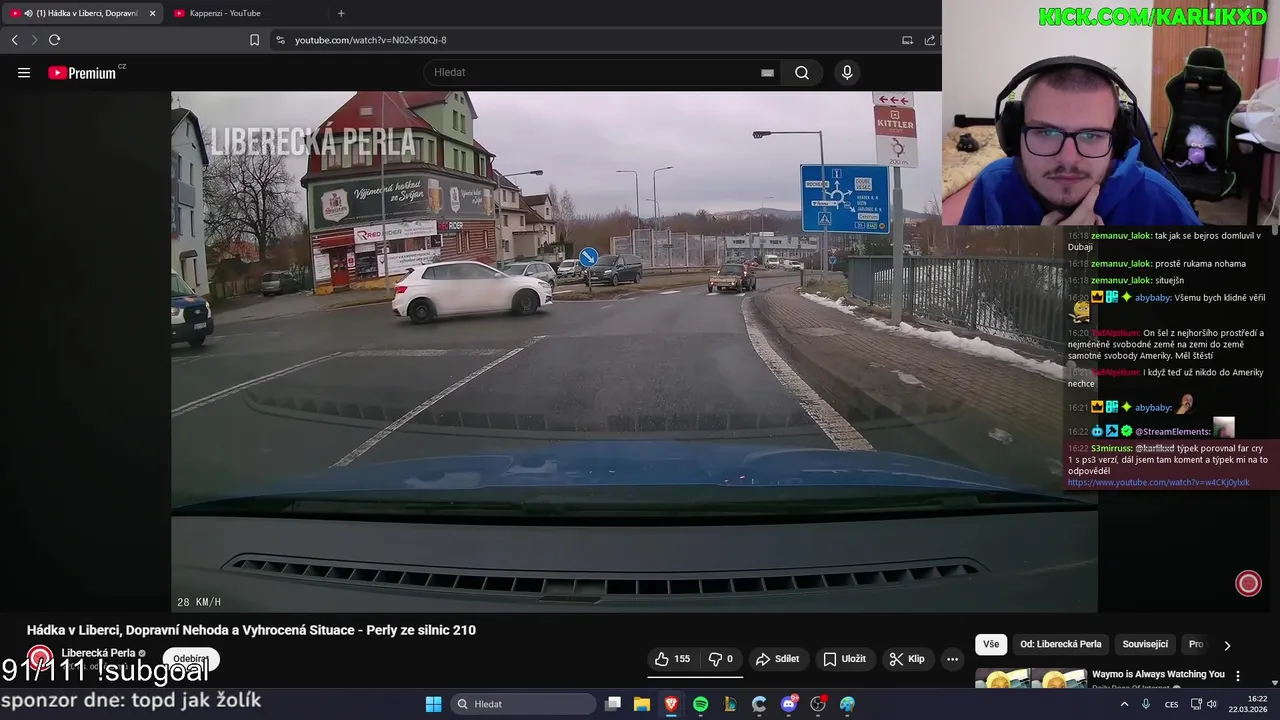Open options for Waymo video suggestion

click(x=1238, y=675)
